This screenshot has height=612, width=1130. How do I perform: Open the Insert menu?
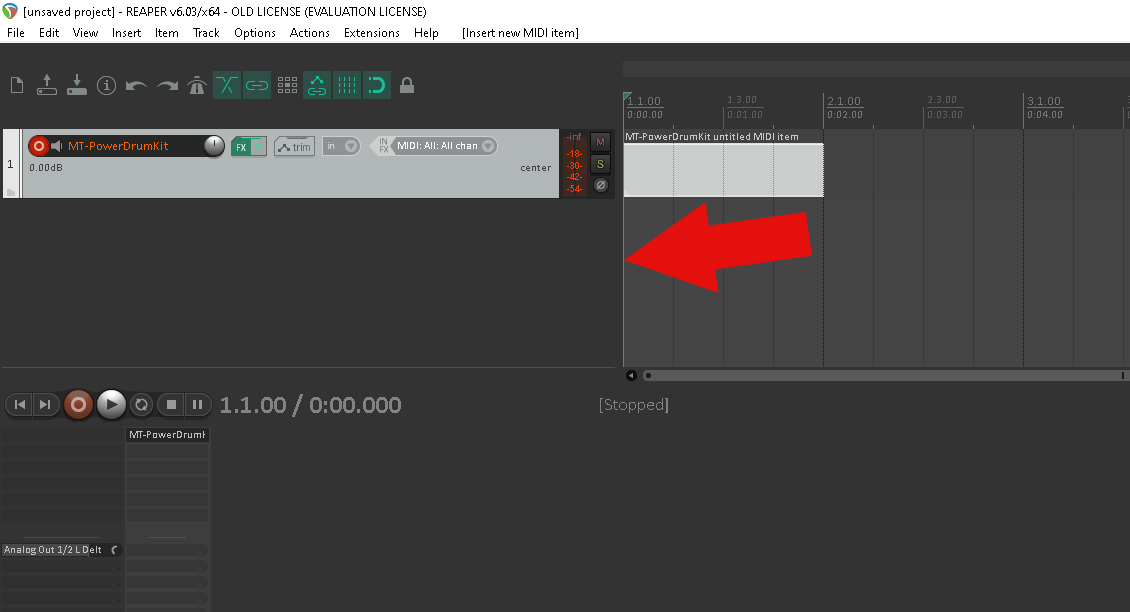click(x=126, y=33)
